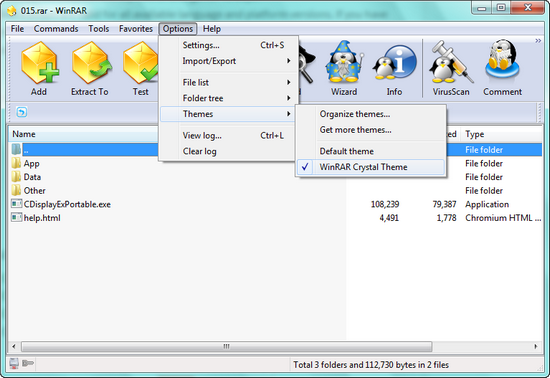Select the checked WinRAR Crystal Theme item

[371, 167]
